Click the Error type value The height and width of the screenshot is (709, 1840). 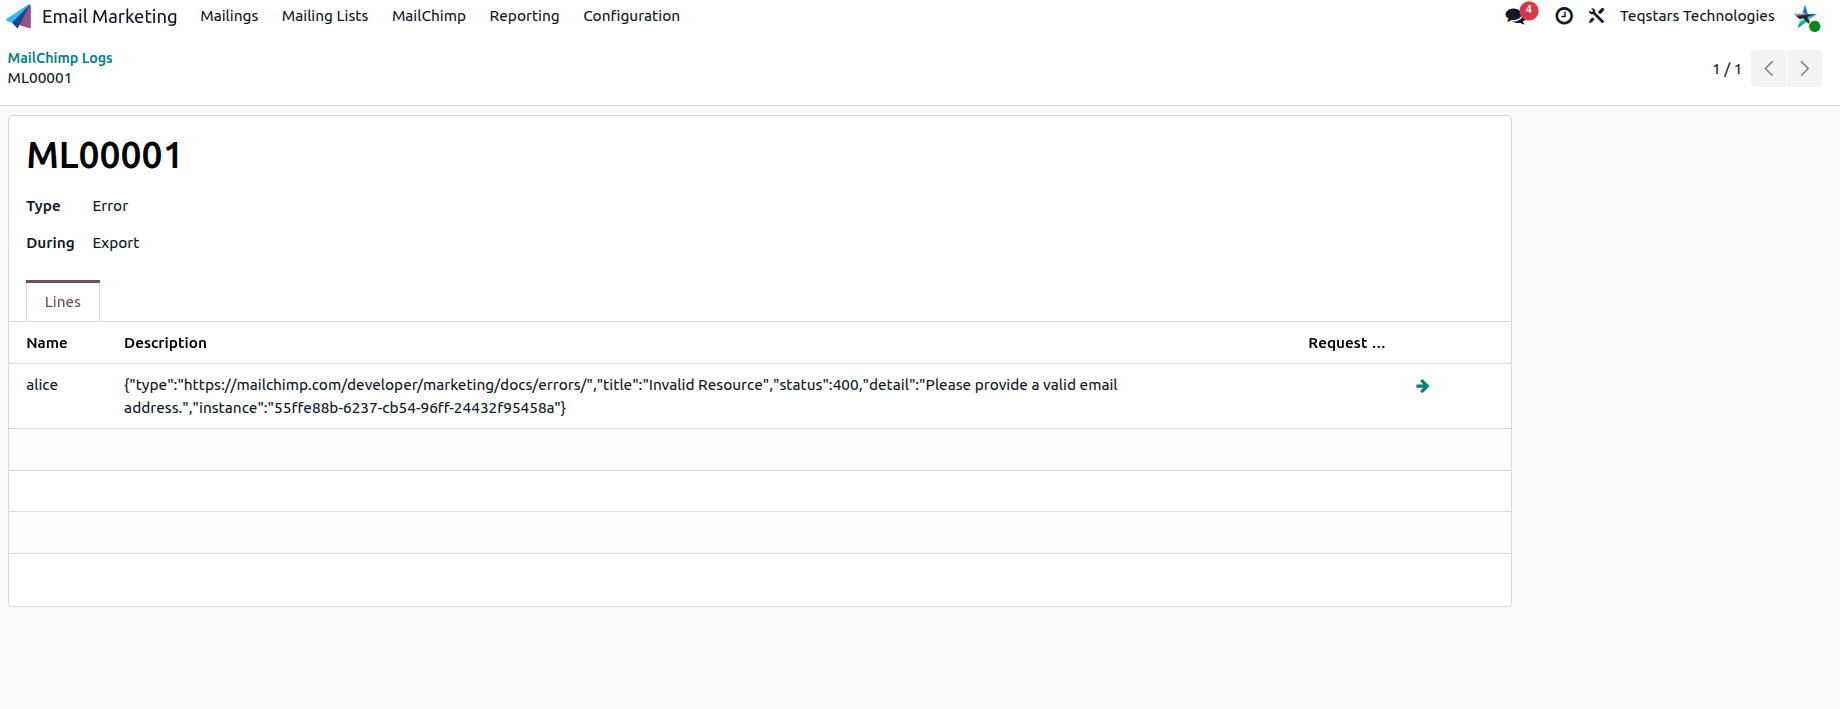coord(110,206)
